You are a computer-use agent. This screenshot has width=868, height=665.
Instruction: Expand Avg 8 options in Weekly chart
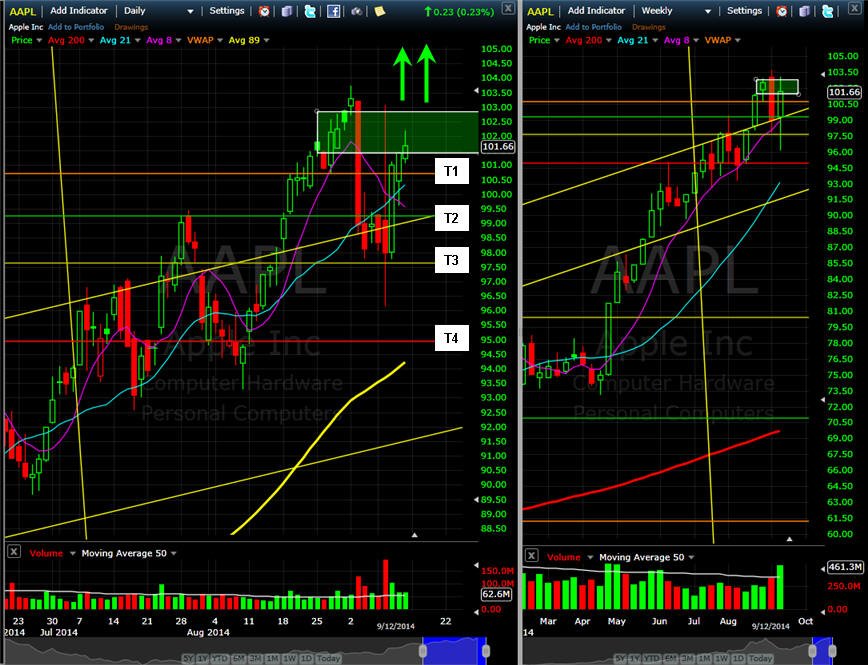(x=696, y=40)
